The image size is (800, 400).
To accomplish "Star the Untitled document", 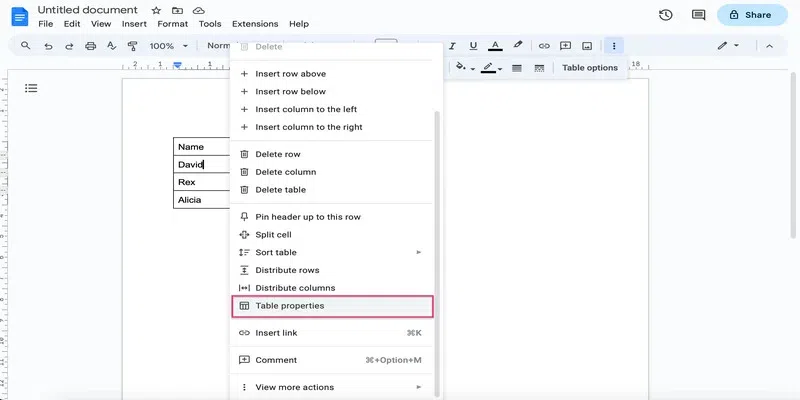I will 157,10.
